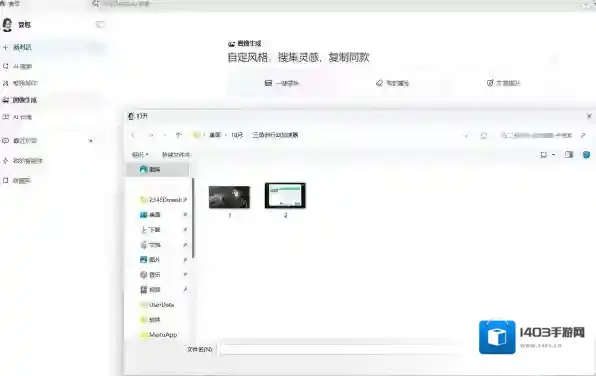The height and width of the screenshot is (376, 596).
Task: Open the 2345Downloads folder in the navigation pane
Action: [161, 200]
